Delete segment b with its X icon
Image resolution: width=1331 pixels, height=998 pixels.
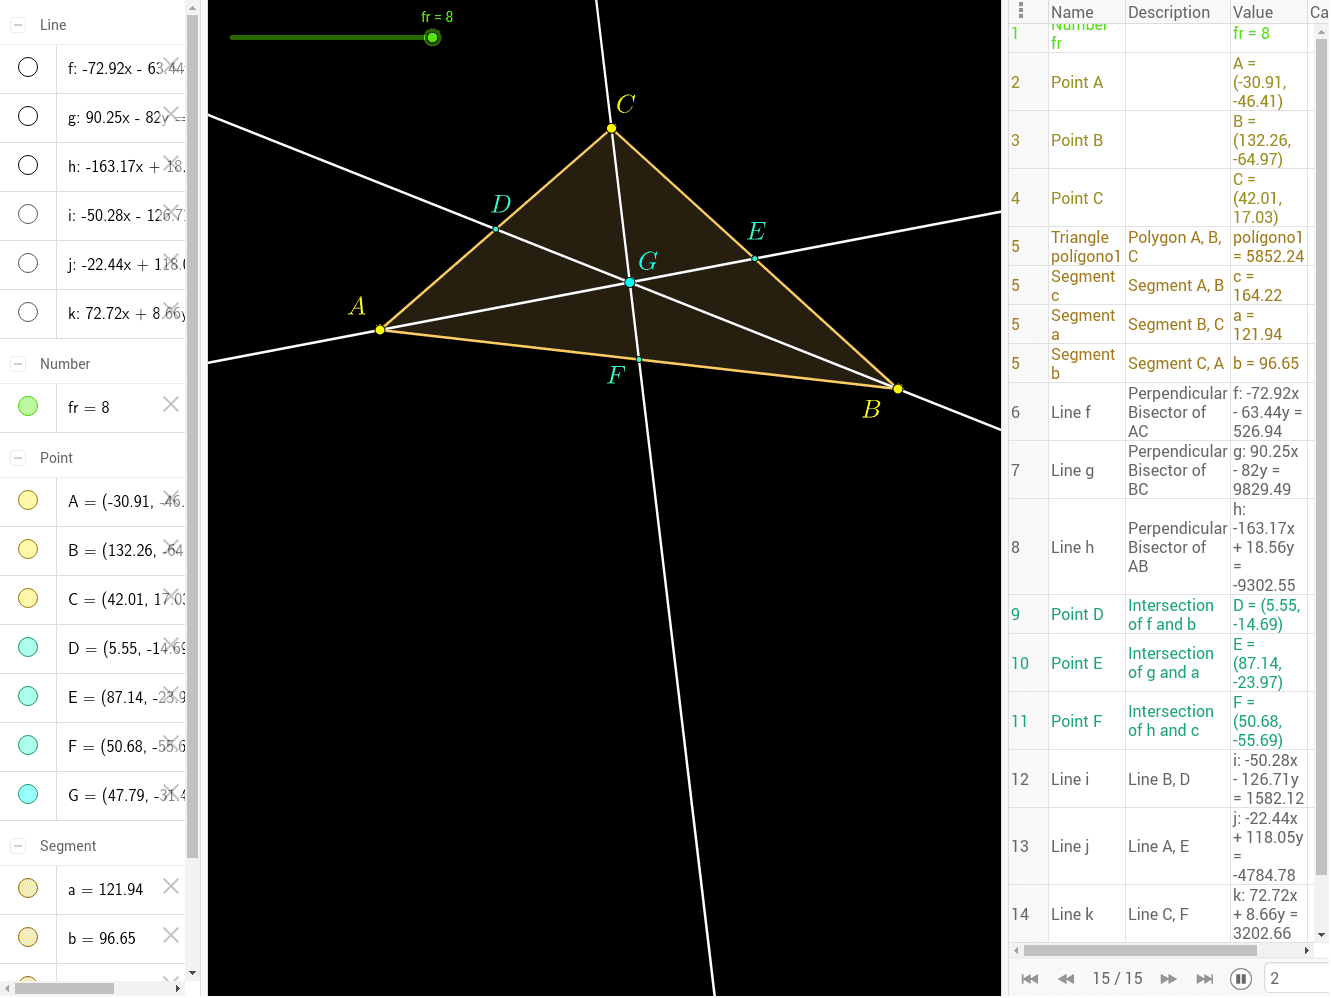[x=171, y=935]
